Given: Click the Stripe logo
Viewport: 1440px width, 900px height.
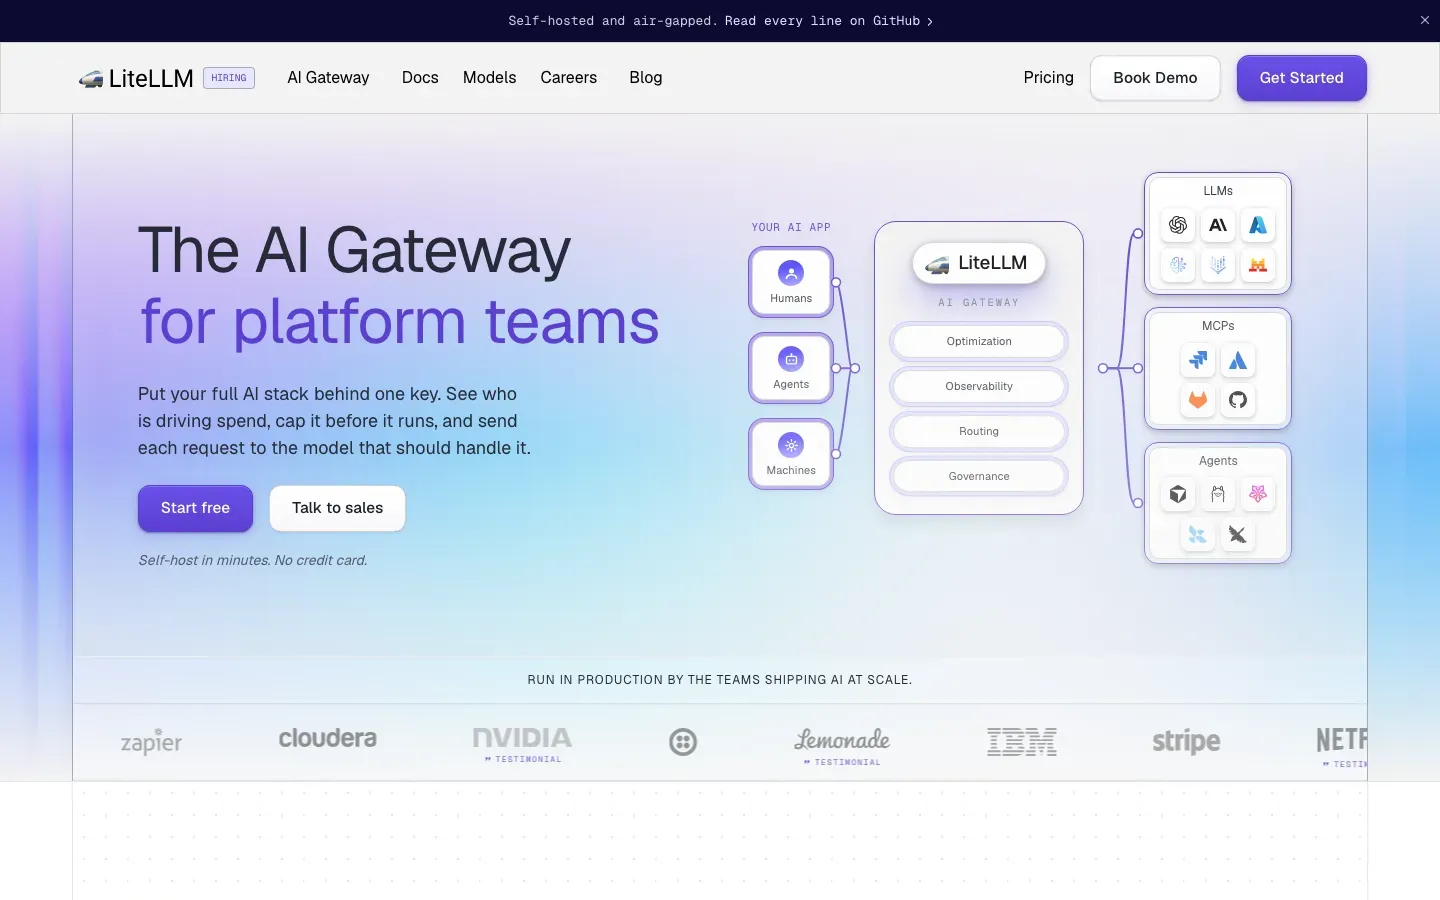Looking at the screenshot, I should point(1186,741).
